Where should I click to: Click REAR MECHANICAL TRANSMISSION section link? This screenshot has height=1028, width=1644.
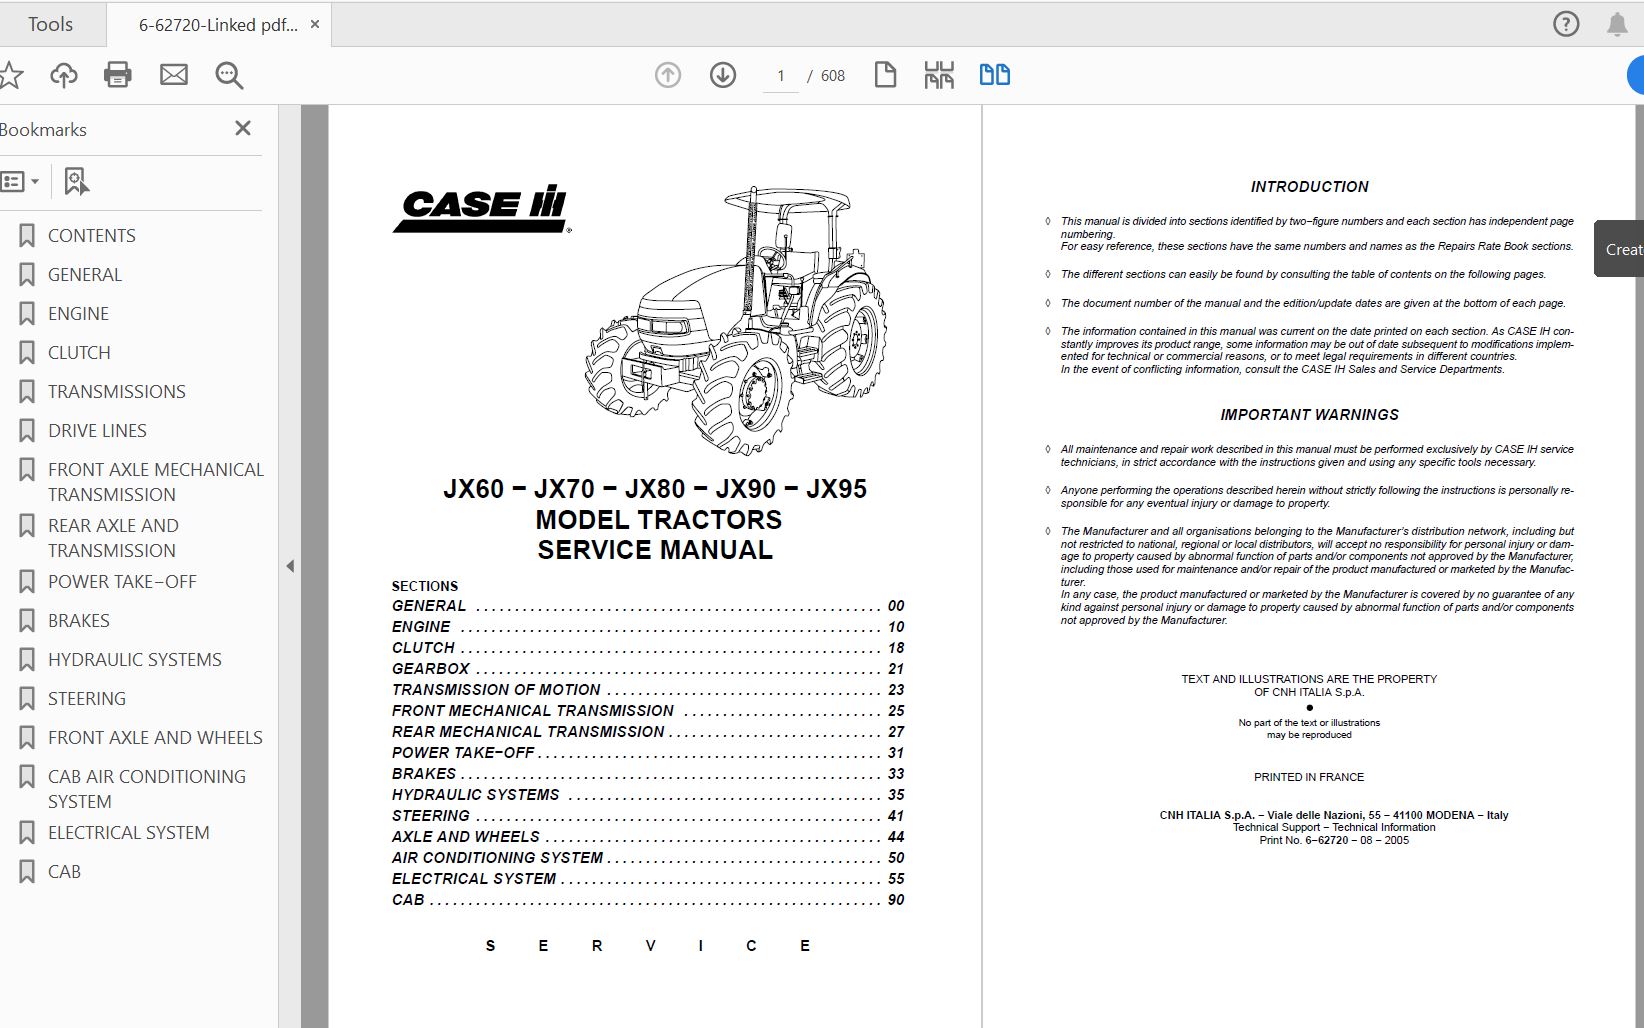(x=648, y=732)
